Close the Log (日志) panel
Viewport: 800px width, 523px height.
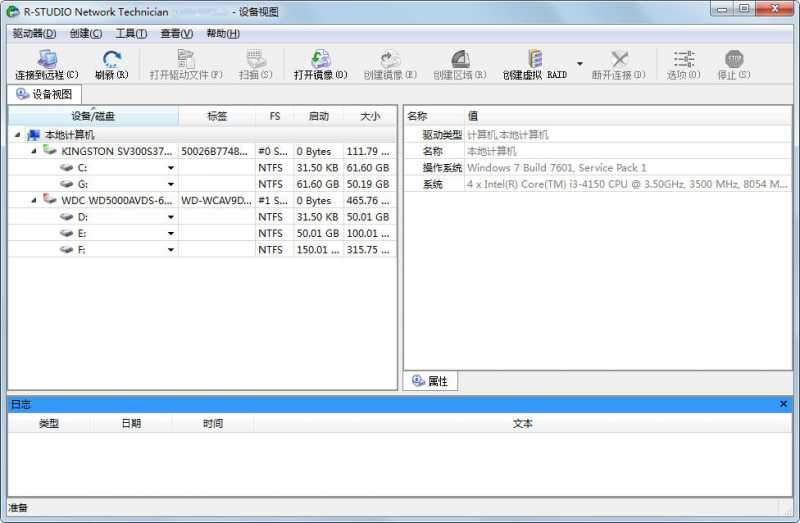[783, 404]
